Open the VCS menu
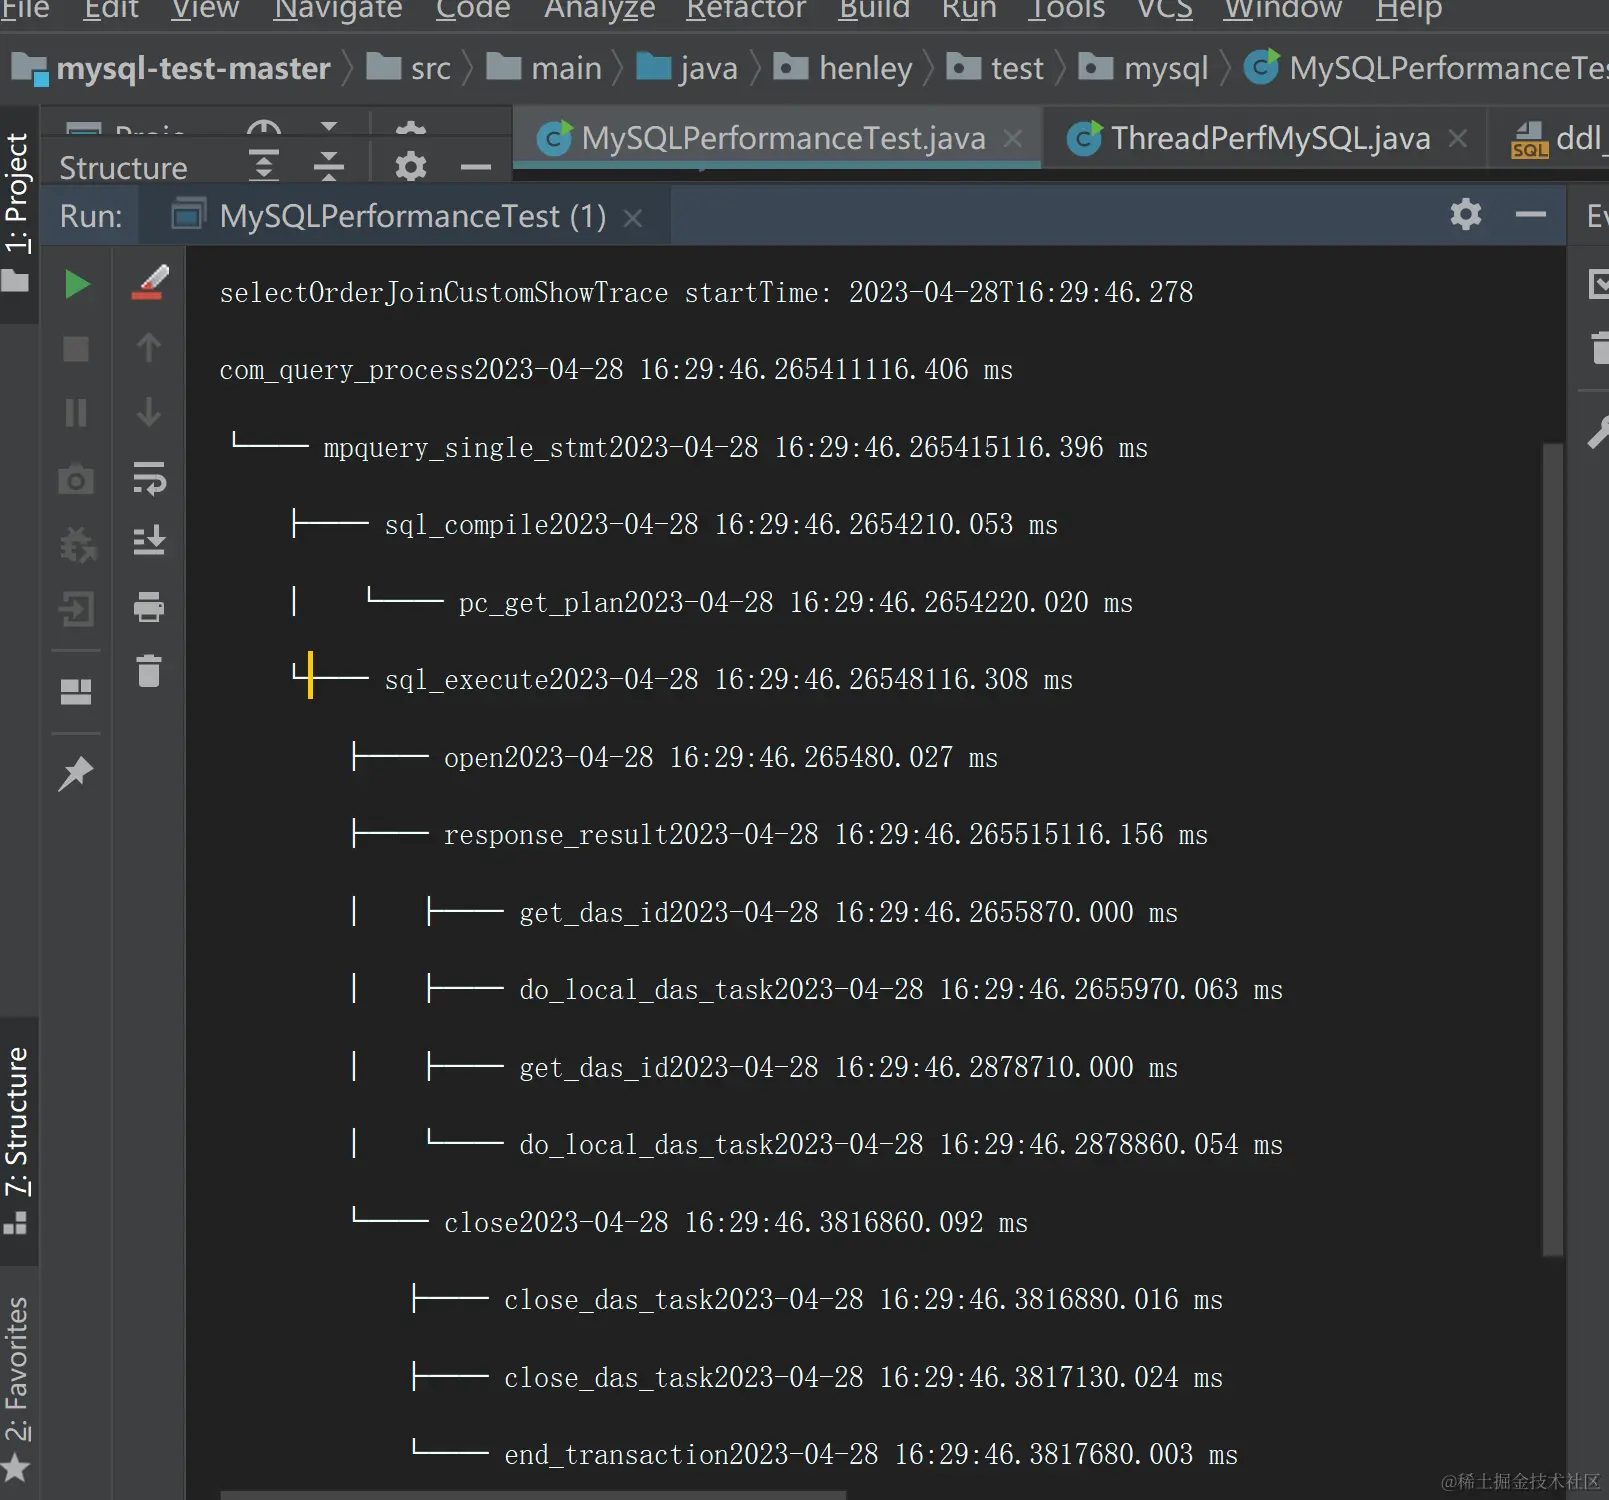Viewport: 1609px width, 1500px height. (x=1165, y=10)
